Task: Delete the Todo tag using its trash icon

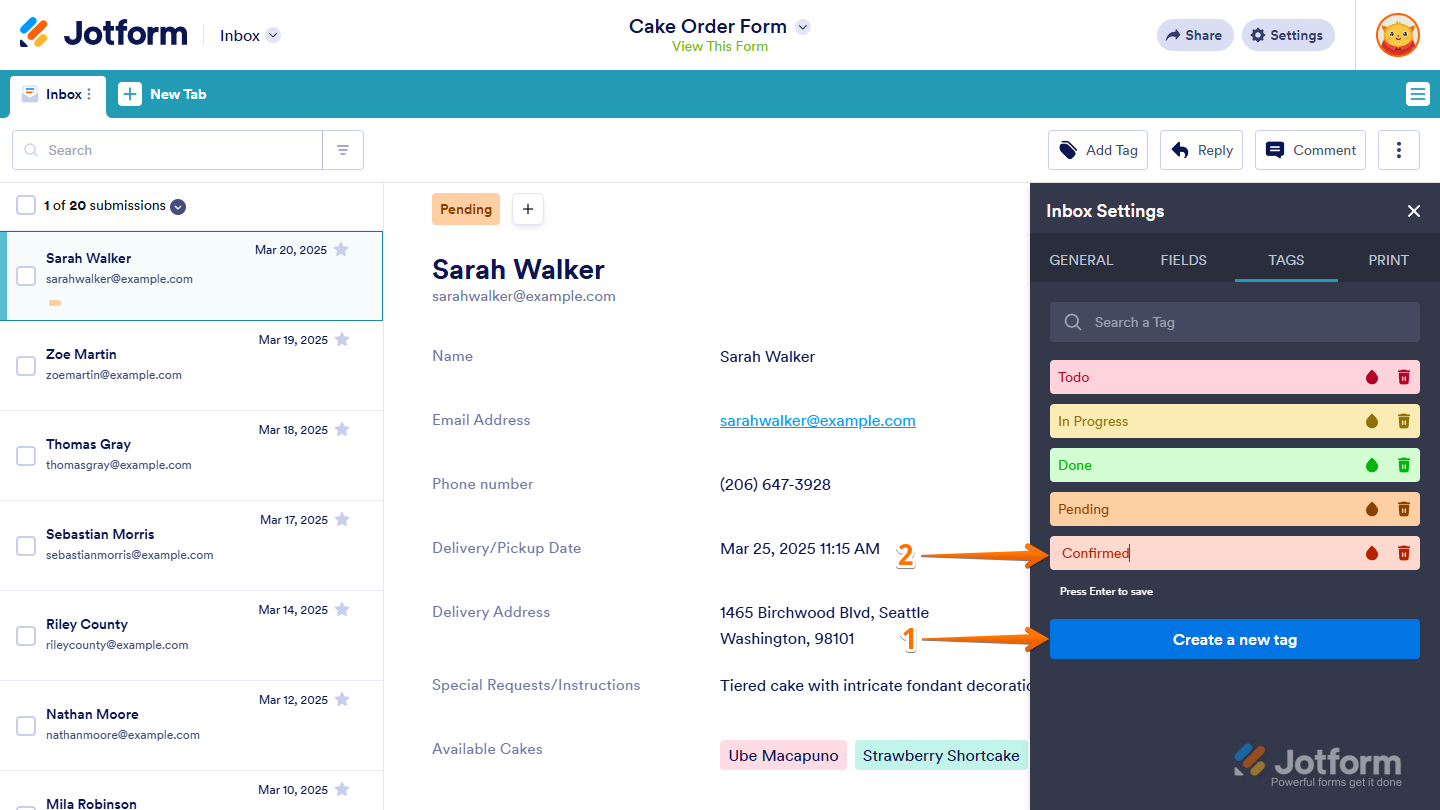Action: tap(1404, 377)
